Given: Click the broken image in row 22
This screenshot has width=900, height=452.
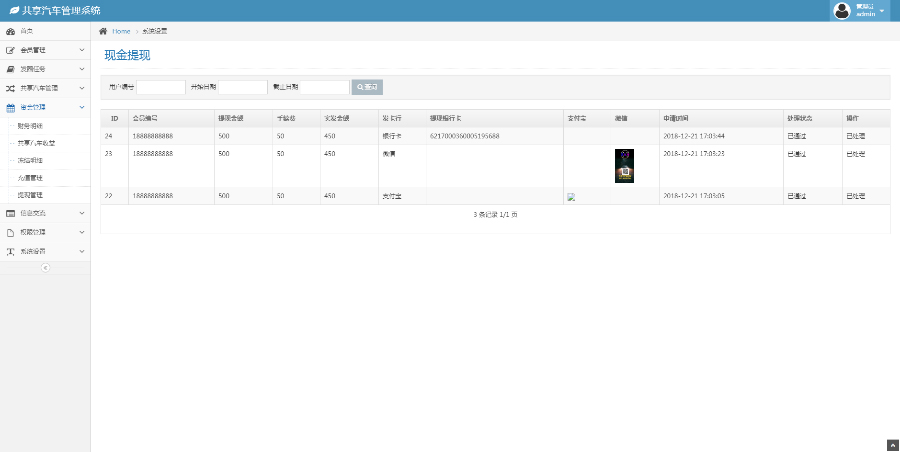Looking at the screenshot, I should (x=571, y=197).
